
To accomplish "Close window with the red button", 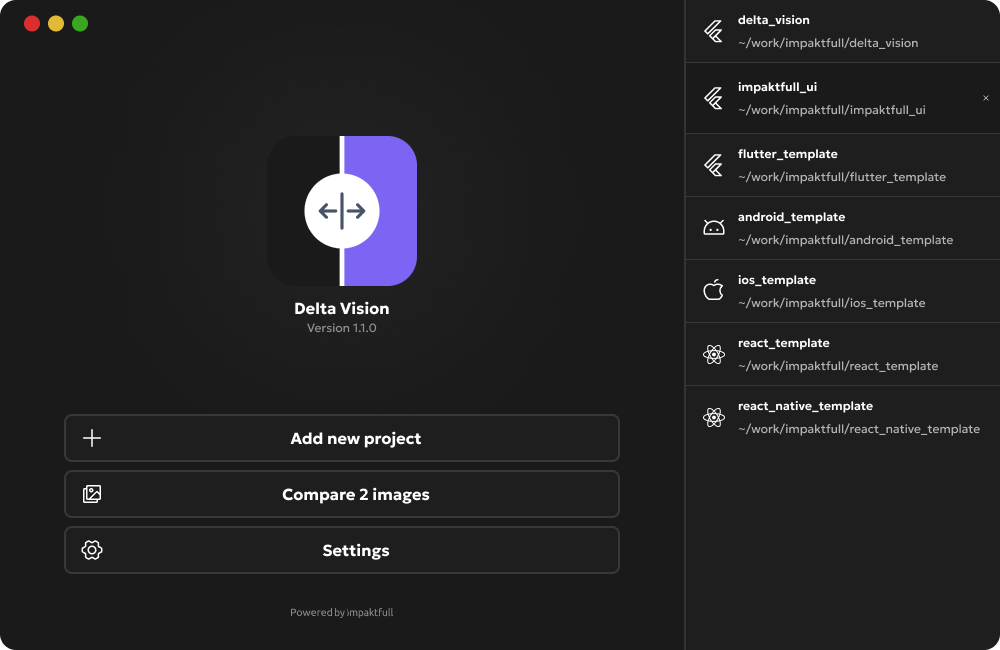I will click(32, 24).
